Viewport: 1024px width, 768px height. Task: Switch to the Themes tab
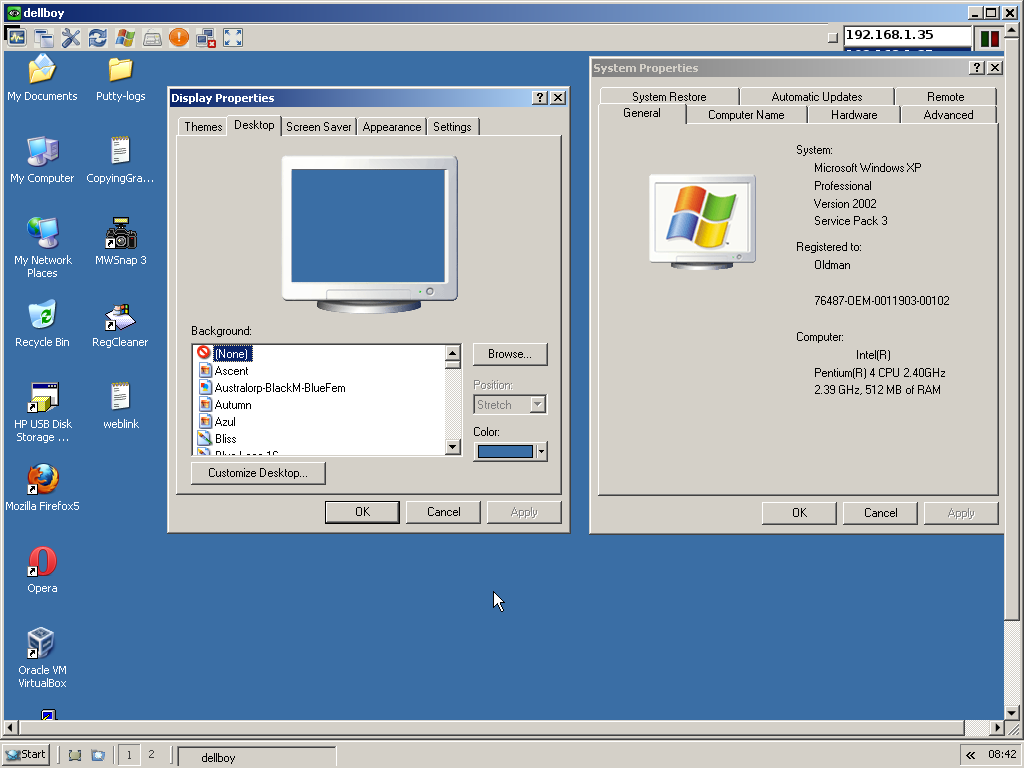[203, 127]
